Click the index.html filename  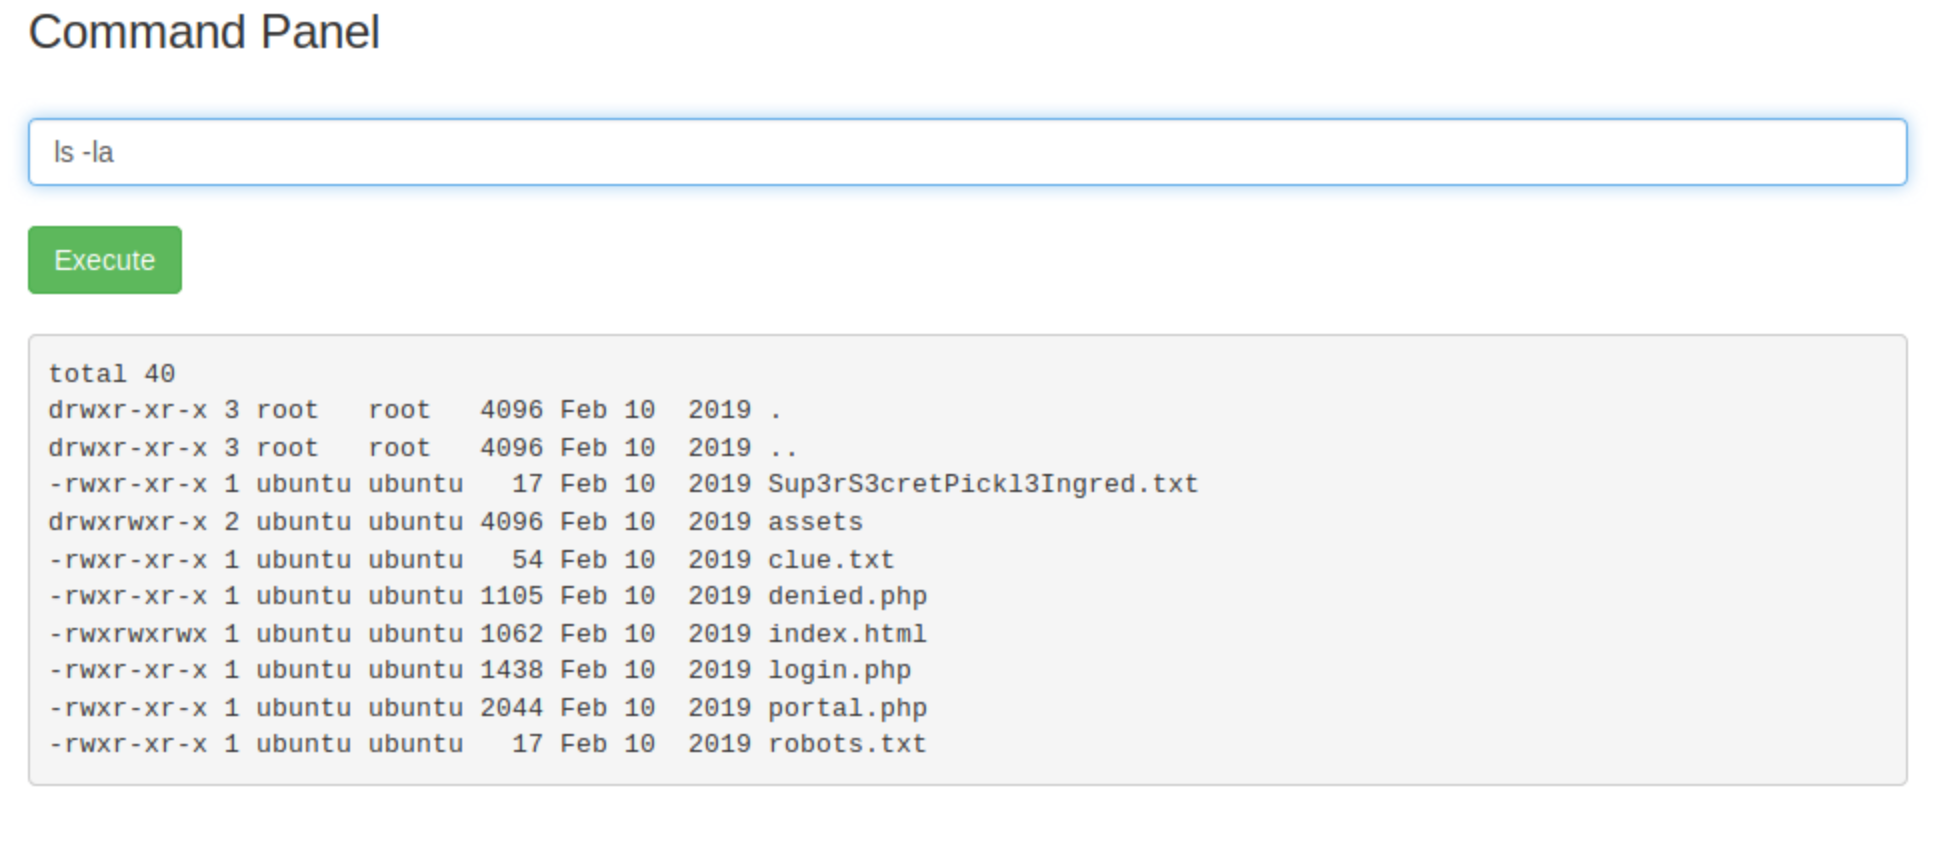point(847,634)
